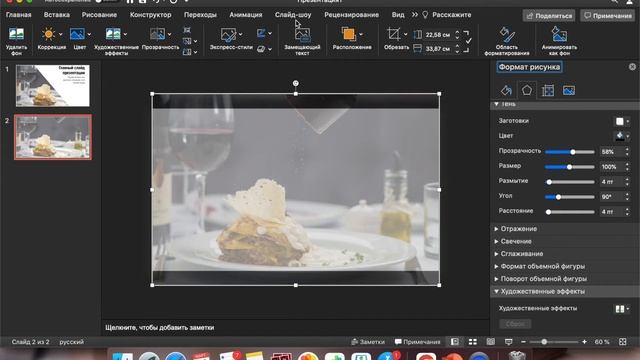Show more ribbon tabs chevron
640x360 pixels.
coord(415,15)
